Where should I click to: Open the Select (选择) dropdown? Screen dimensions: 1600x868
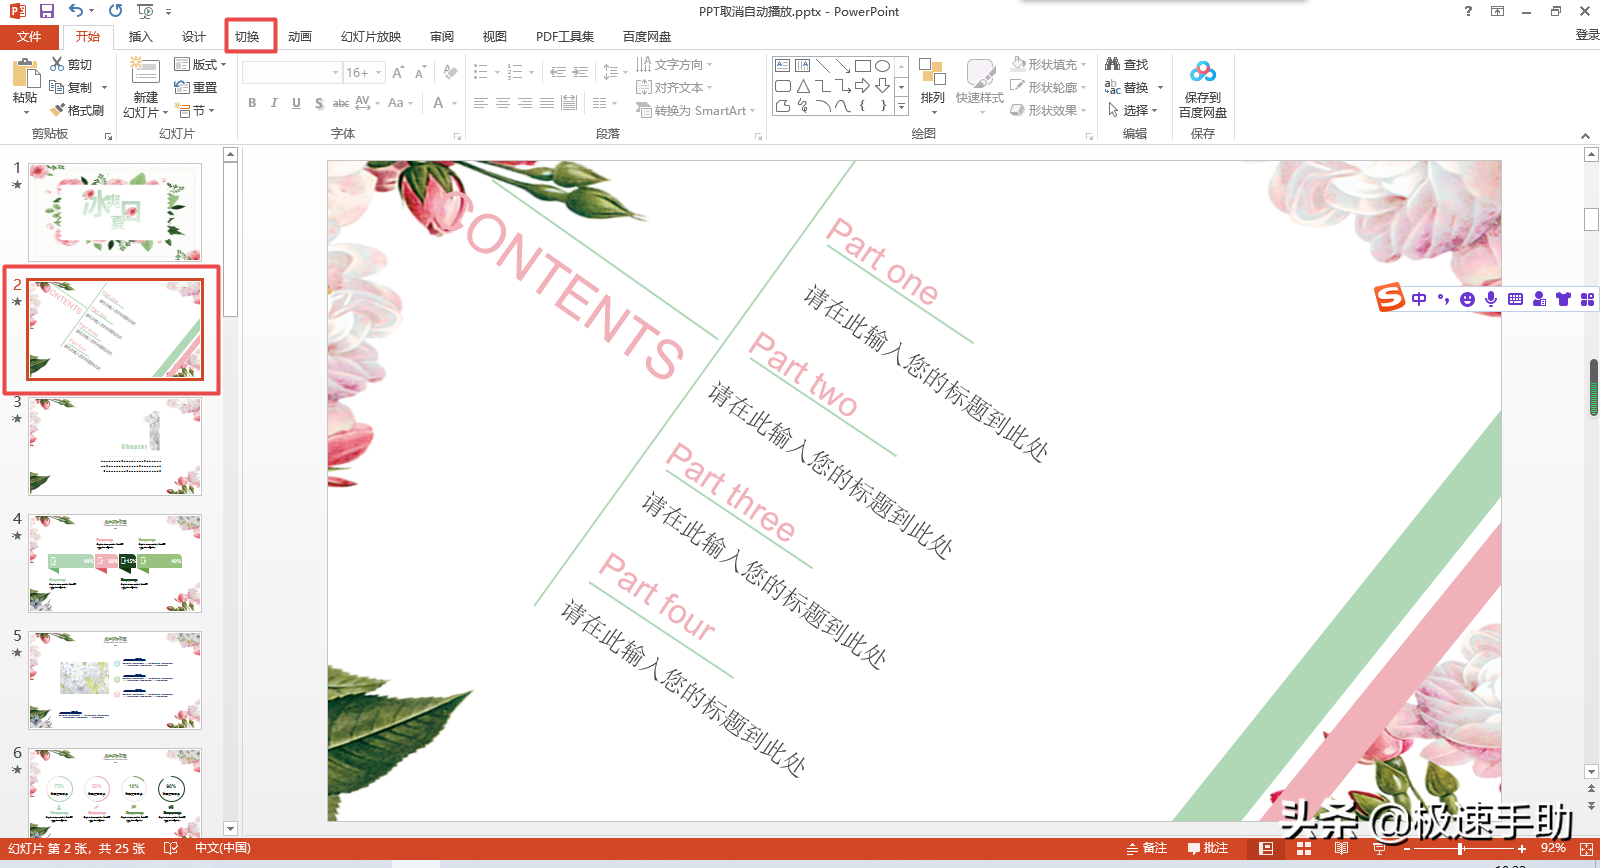tap(1133, 110)
